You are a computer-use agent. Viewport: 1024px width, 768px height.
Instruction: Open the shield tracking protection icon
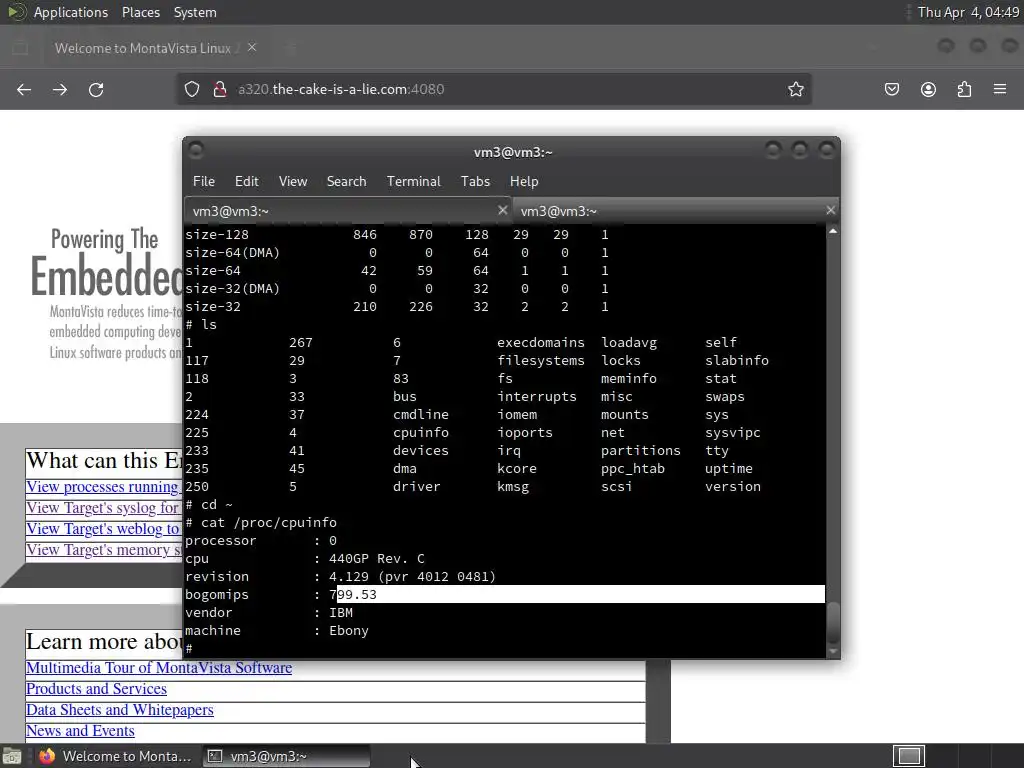[x=191, y=89]
